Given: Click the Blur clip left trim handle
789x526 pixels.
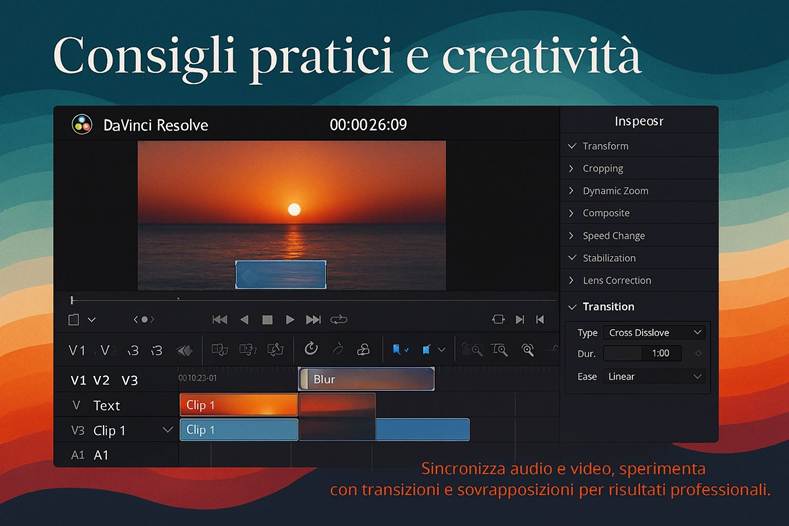Looking at the screenshot, I should coord(303,379).
